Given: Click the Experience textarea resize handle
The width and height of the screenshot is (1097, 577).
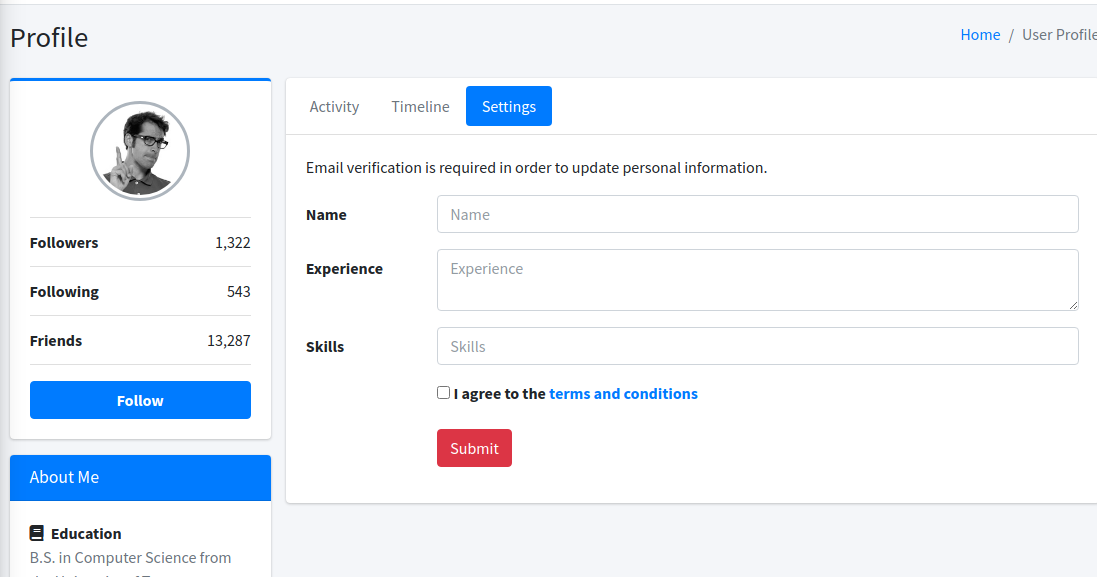Looking at the screenshot, I should (x=1073, y=305).
